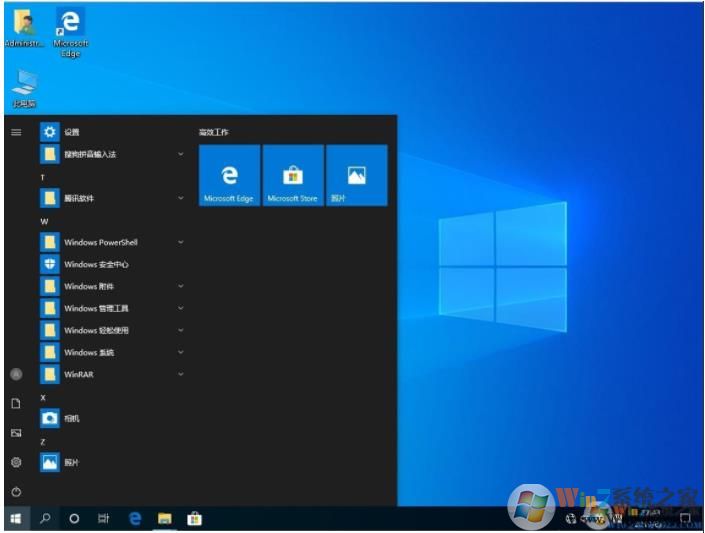Open Task View from the taskbar

point(103,519)
